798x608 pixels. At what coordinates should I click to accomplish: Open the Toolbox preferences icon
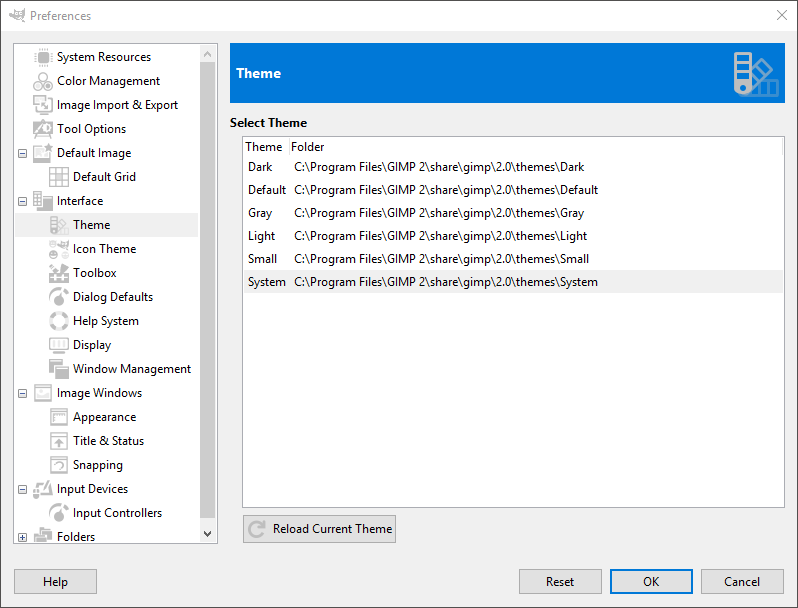pos(59,273)
